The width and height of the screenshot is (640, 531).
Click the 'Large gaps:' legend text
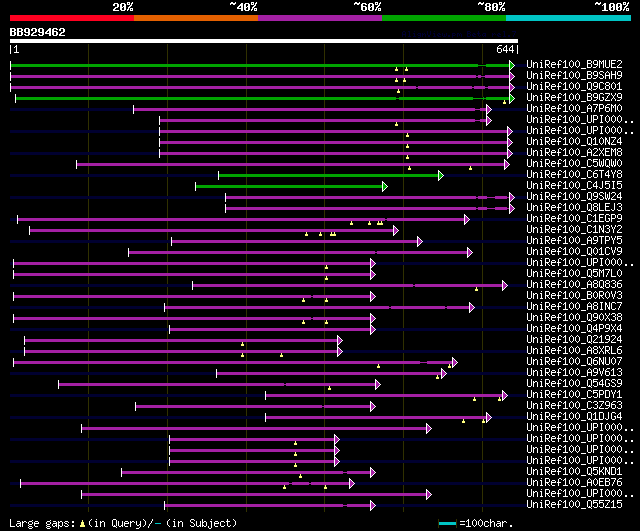point(42,523)
